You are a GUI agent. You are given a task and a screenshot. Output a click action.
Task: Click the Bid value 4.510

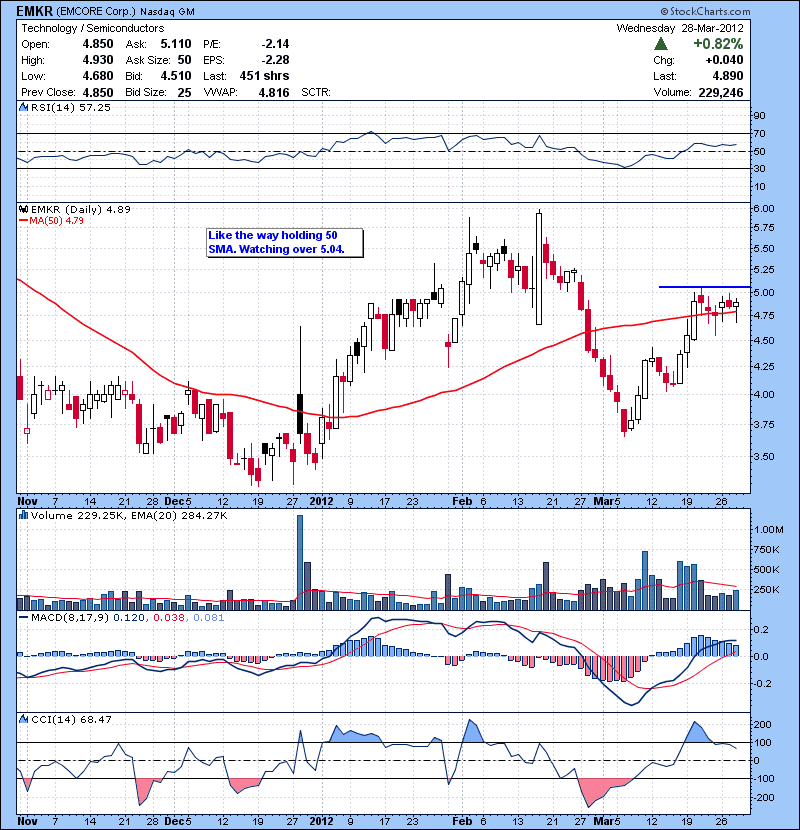[176, 76]
